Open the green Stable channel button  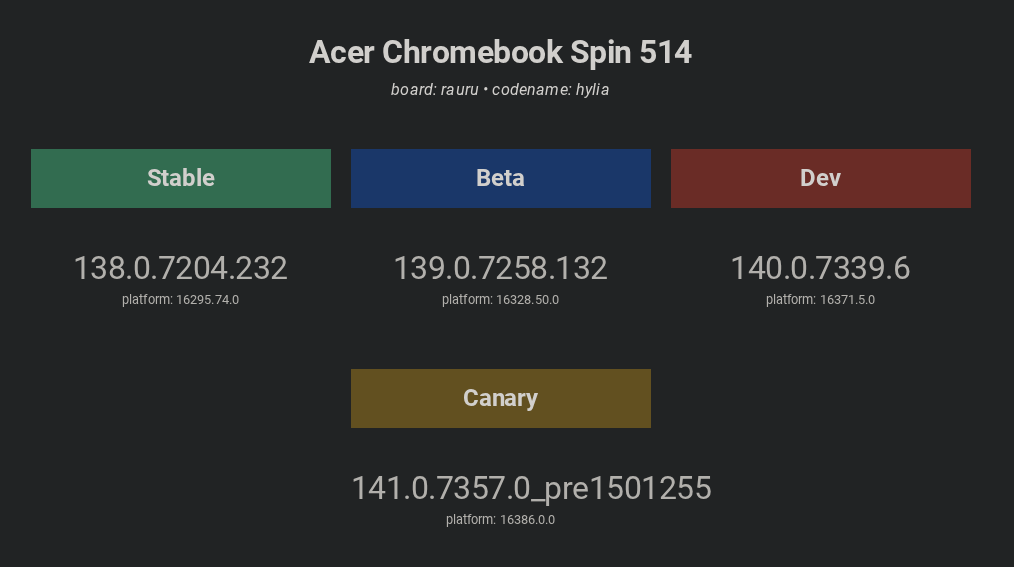181,178
